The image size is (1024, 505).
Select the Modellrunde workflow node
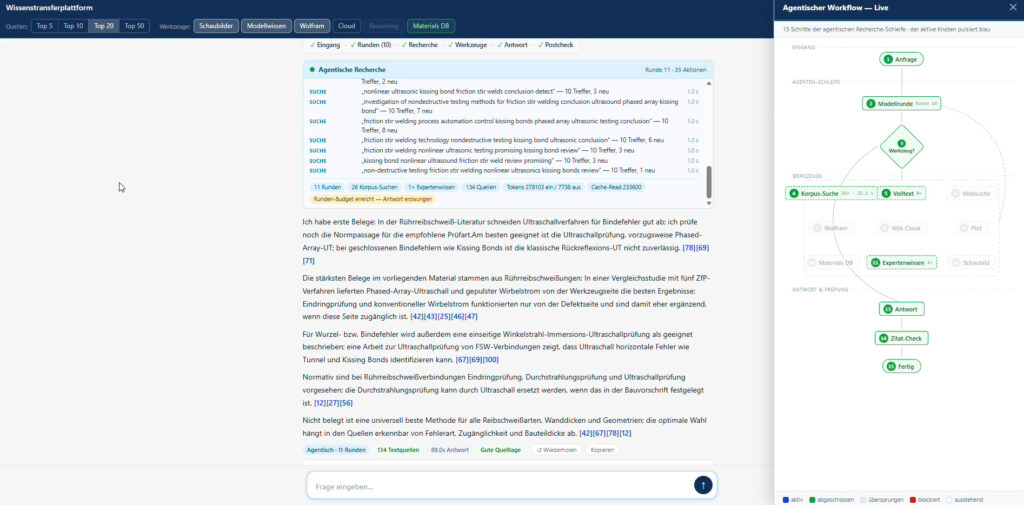pyautogui.click(x=901, y=103)
